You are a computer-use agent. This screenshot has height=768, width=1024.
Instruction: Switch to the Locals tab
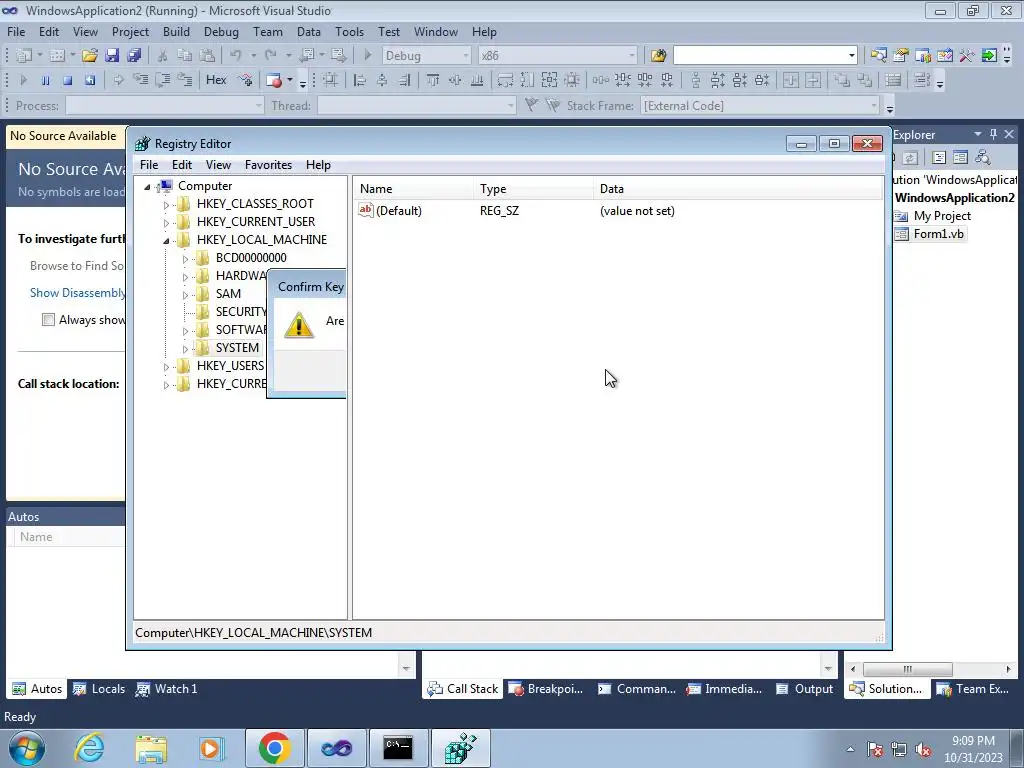click(x=99, y=688)
